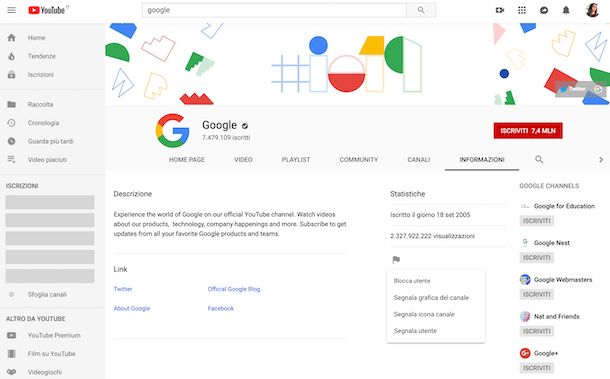Open the hamburger guide menu

pyautogui.click(x=12, y=10)
